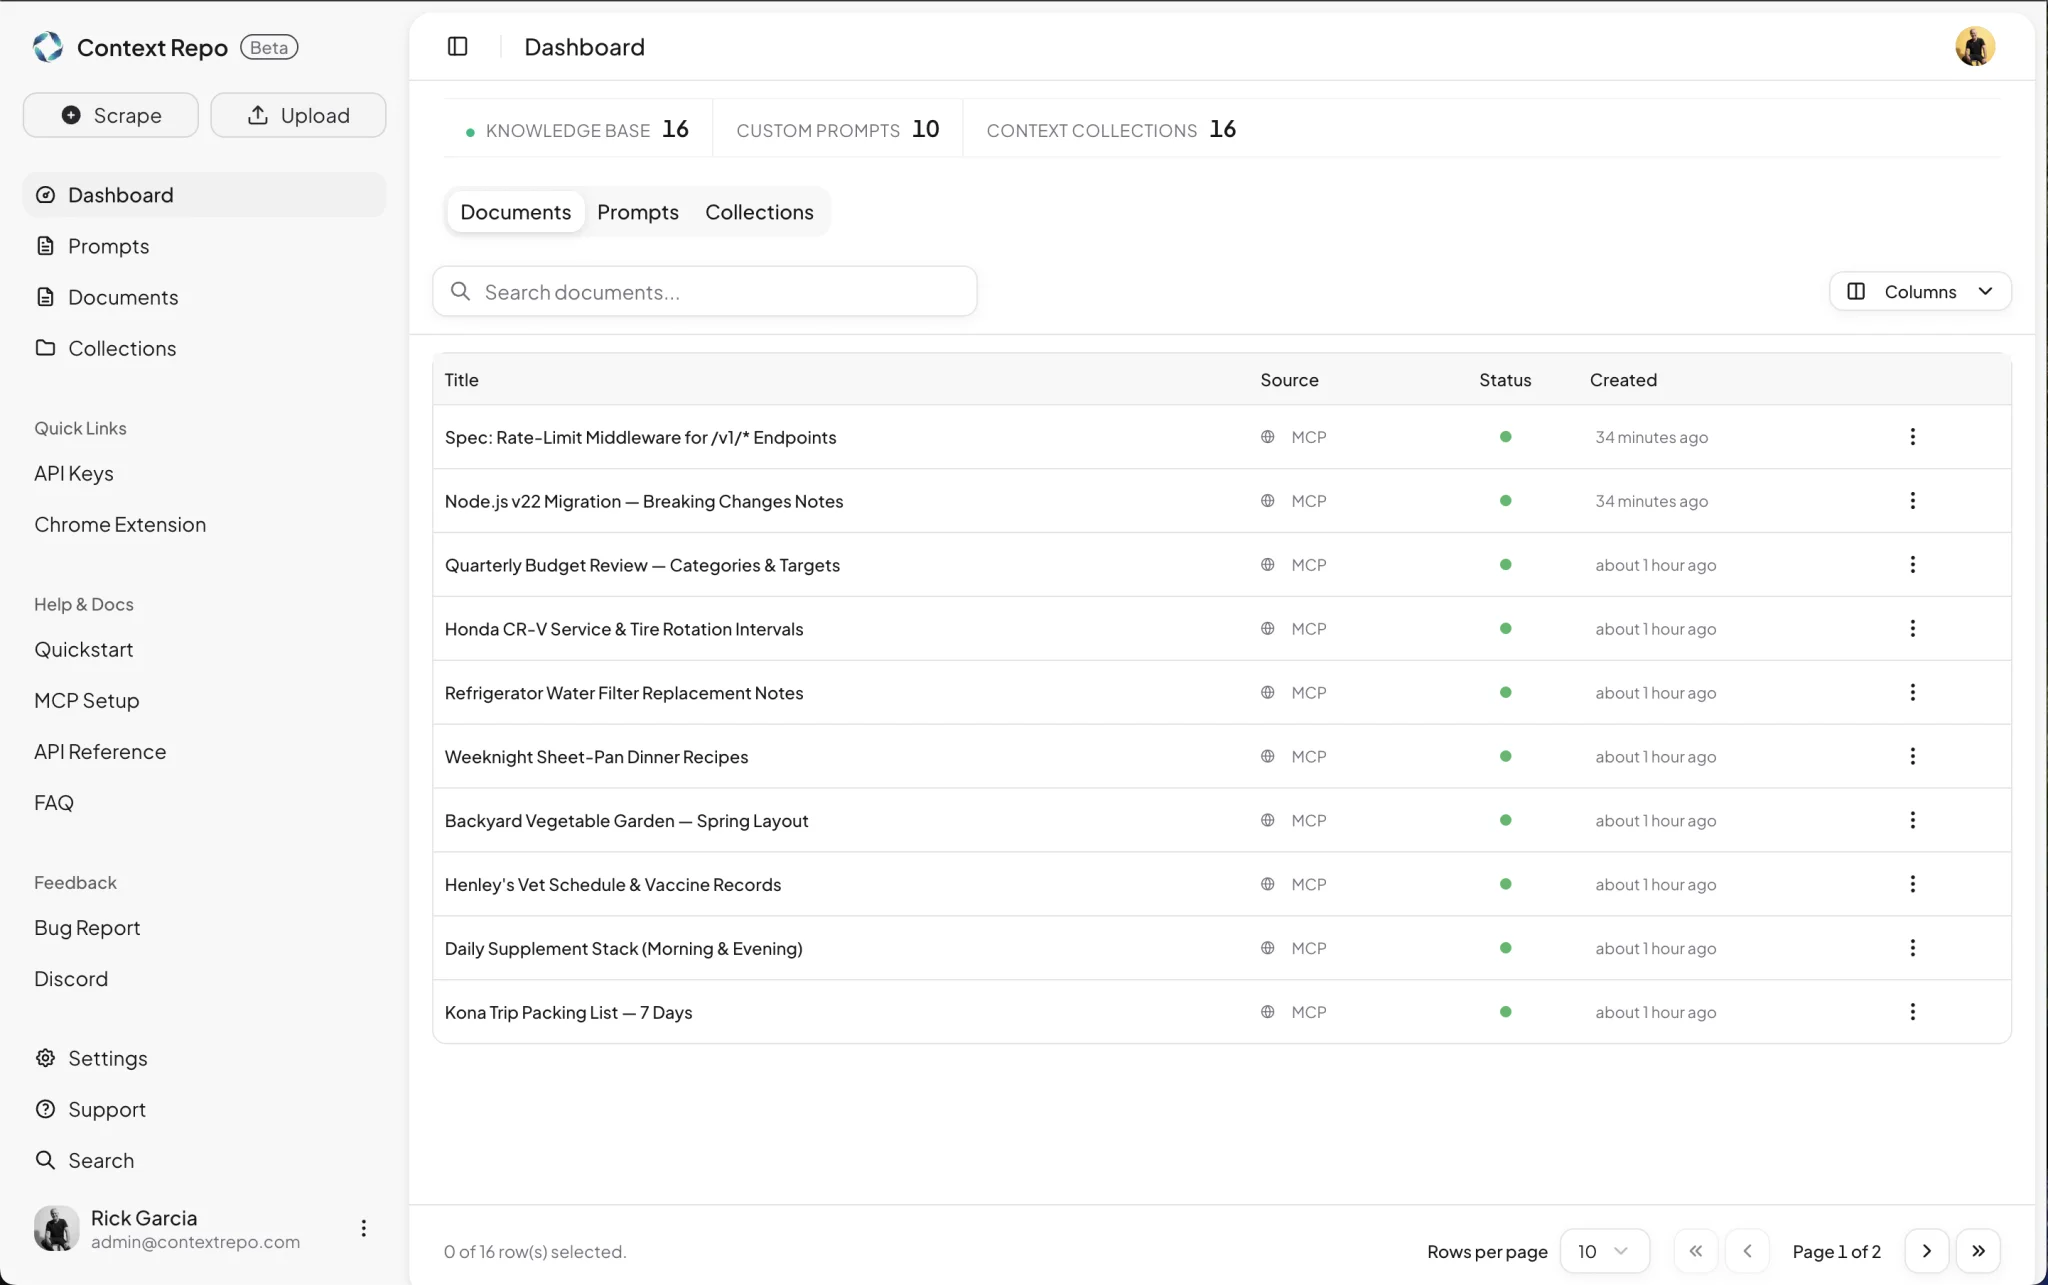This screenshot has height=1285, width=2048.
Task: Open 'Quarterly Budget Review — Categories & Targets'
Action: (x=642, y=565)
